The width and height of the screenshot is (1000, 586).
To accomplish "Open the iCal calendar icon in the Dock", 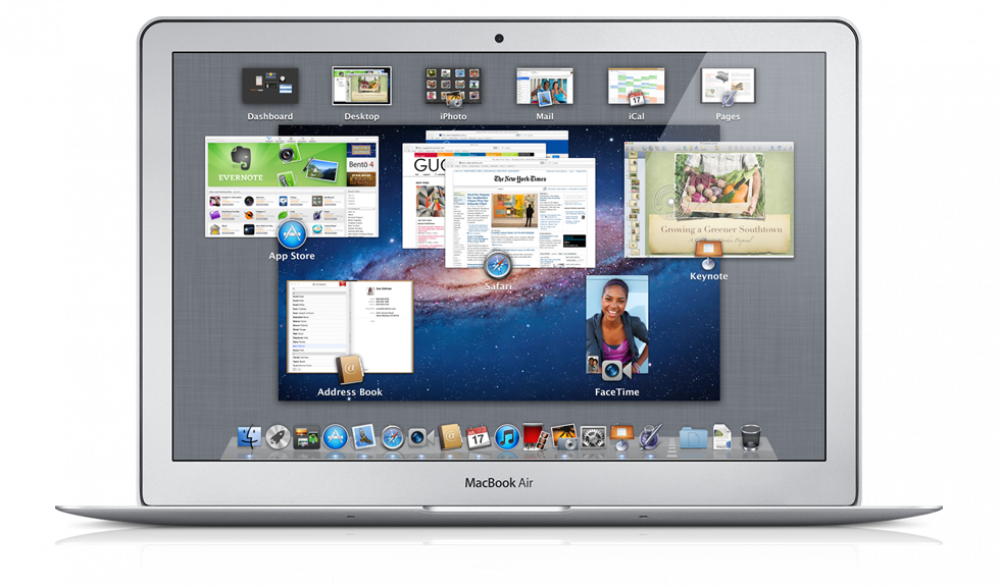I will [x=478, y=438].
